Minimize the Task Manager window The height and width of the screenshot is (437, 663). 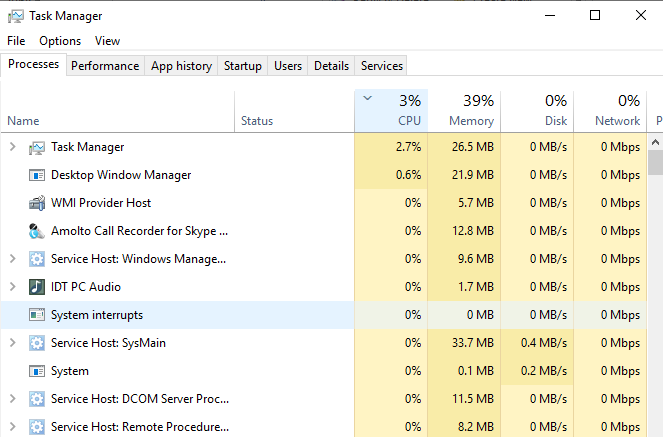tap(550, 16)
